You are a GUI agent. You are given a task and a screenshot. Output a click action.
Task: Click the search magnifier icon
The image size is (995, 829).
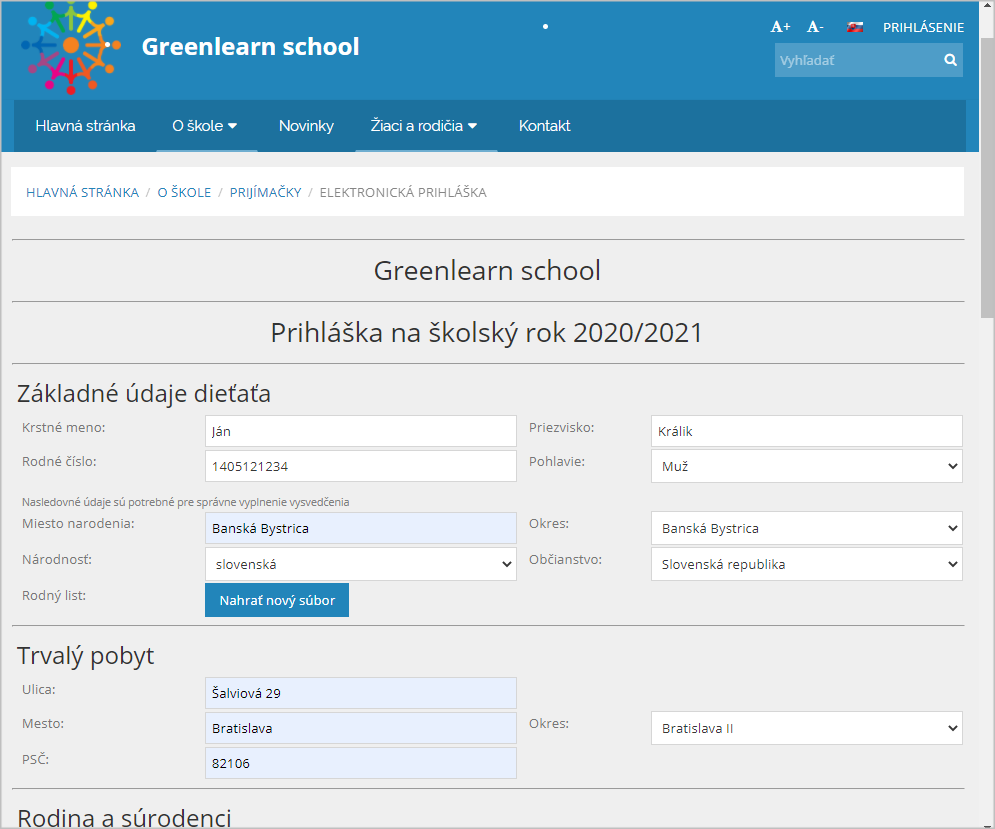click(x=950, y=61)
